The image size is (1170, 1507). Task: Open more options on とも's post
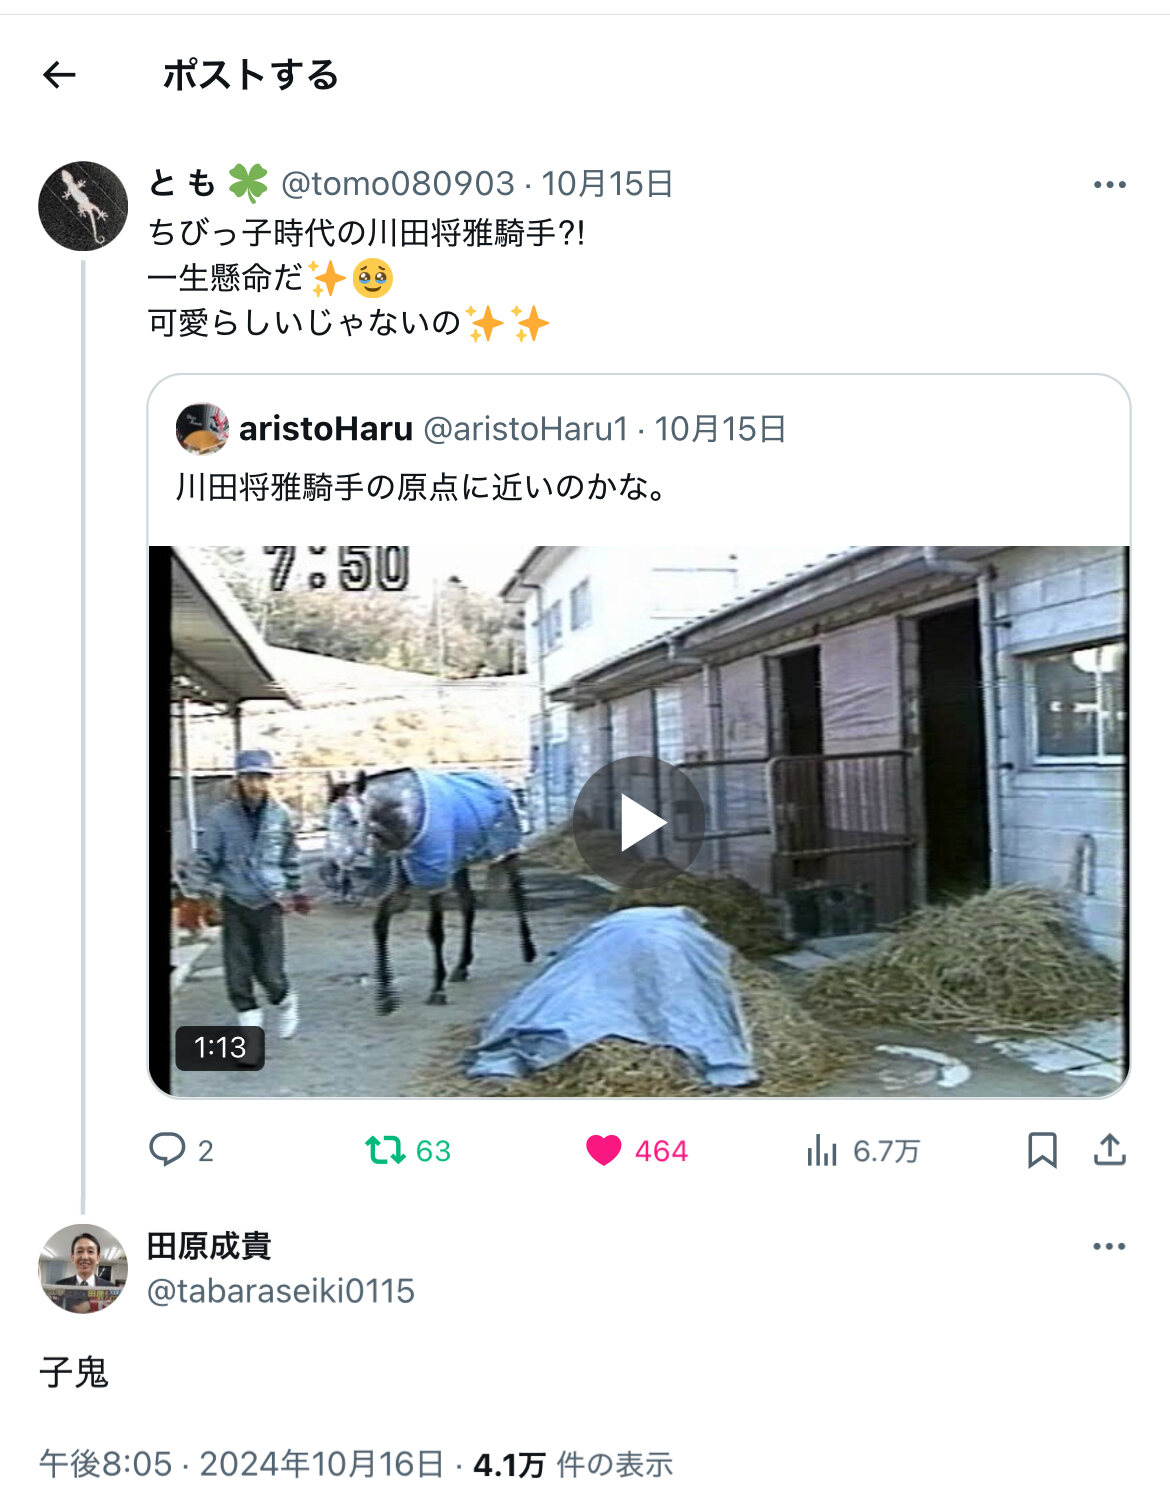pyautogui.click(x=1109, y=185)
